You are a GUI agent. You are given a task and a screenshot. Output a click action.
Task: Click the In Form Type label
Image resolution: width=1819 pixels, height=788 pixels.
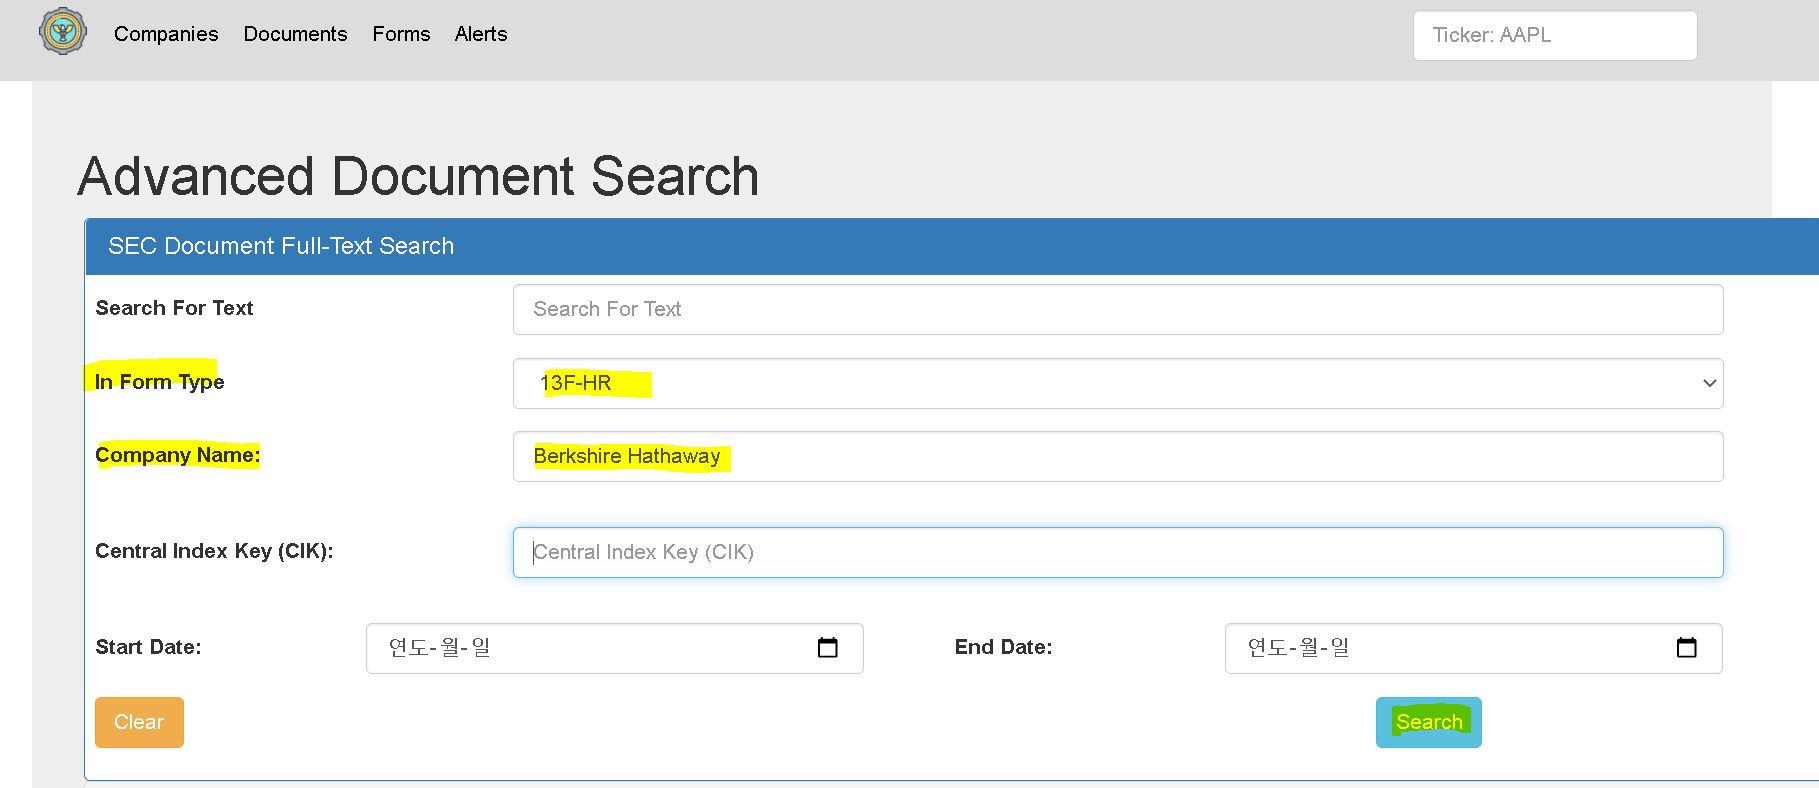(x=159, y=382)
